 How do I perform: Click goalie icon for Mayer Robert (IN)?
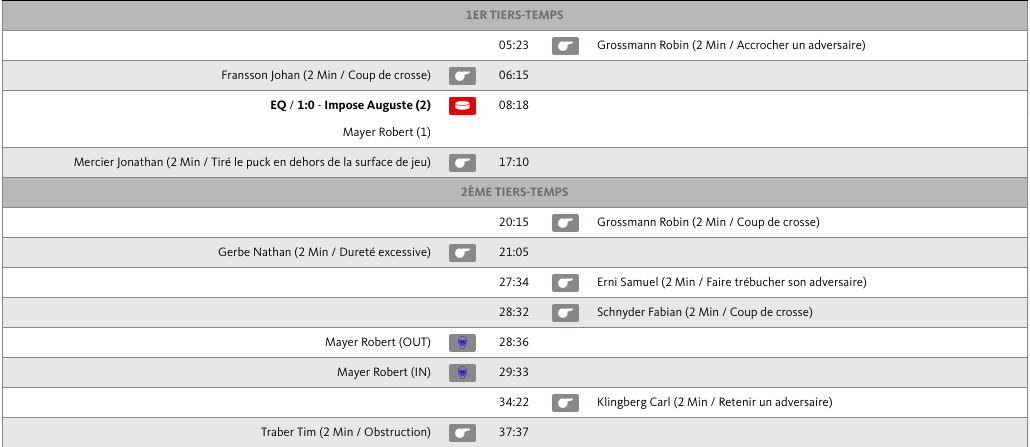coord(462,373)
